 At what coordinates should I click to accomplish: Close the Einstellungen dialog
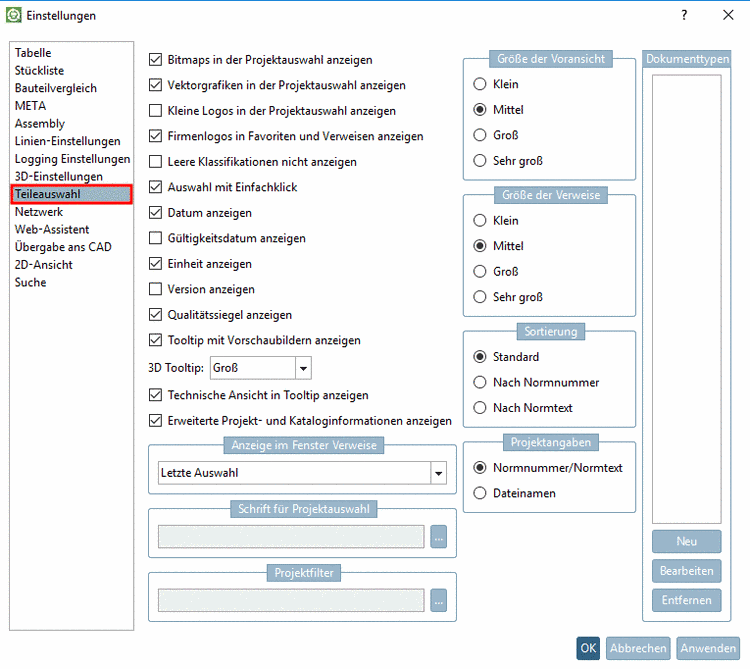[x=728, y=15]
